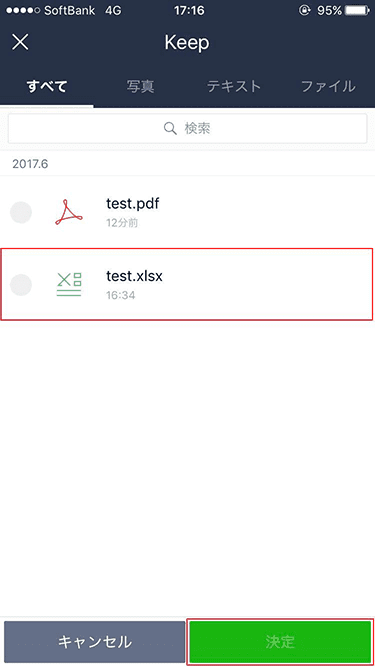Switch to the テキスト tab
Image resolution: width=375 pixels, height=667 pixels.
coord(234,87)
